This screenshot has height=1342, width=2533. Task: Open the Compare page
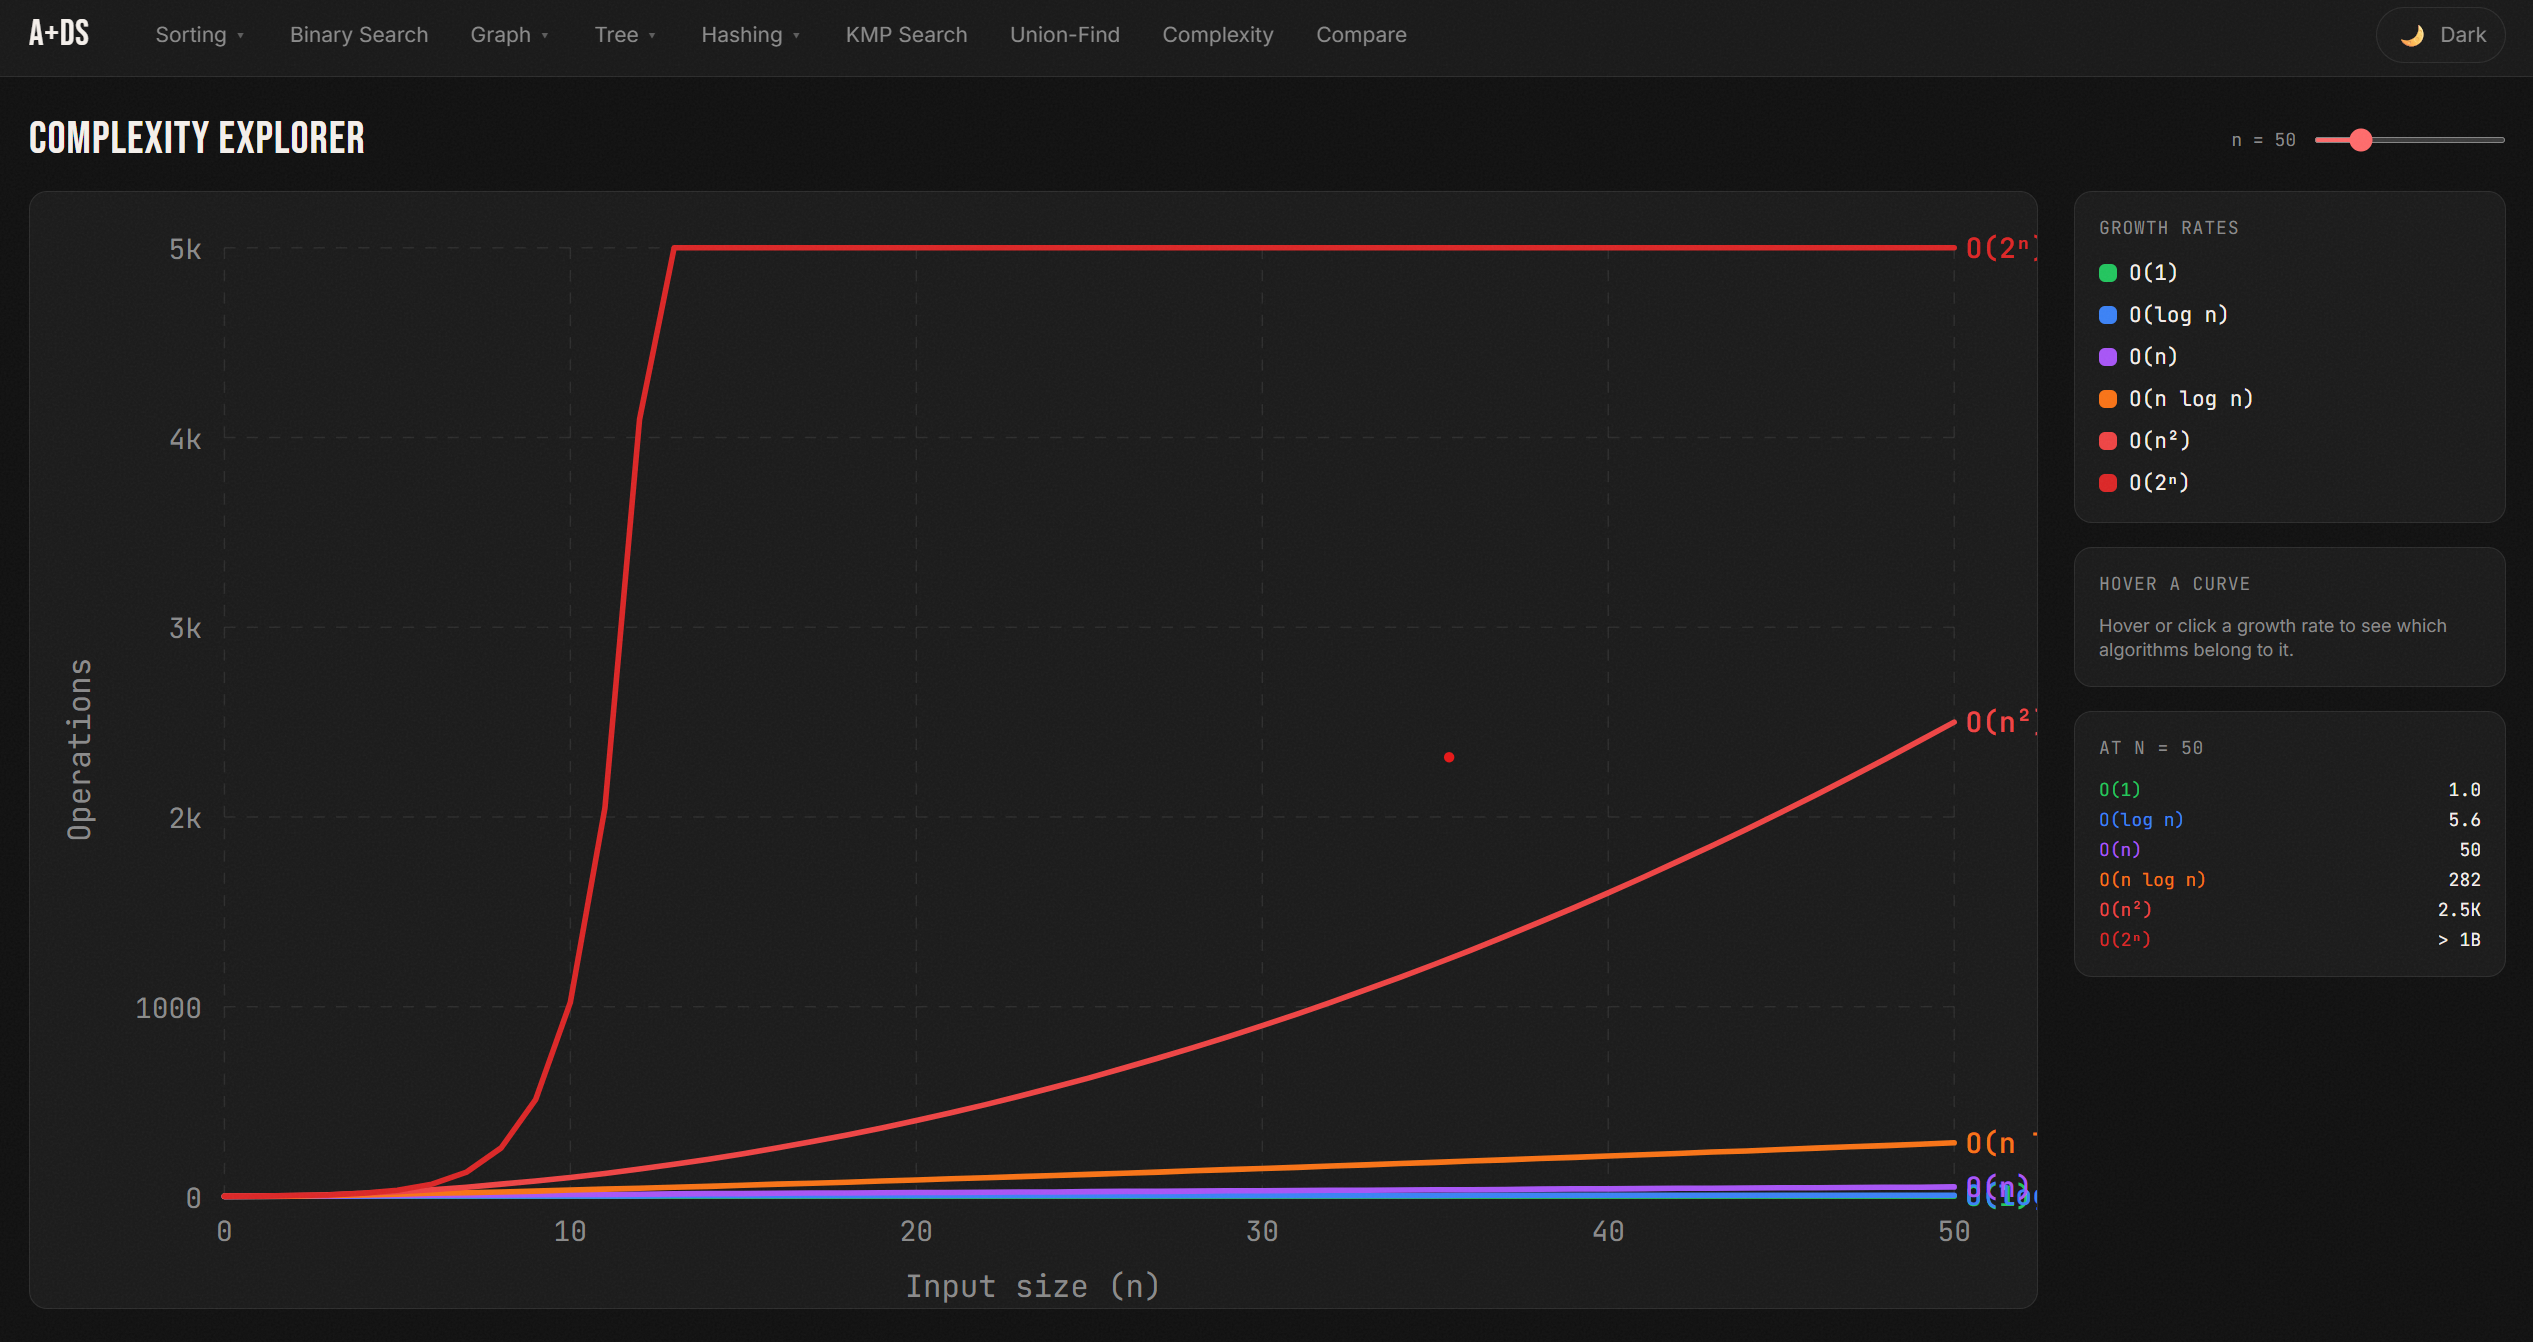click(x=1361, y=34)
